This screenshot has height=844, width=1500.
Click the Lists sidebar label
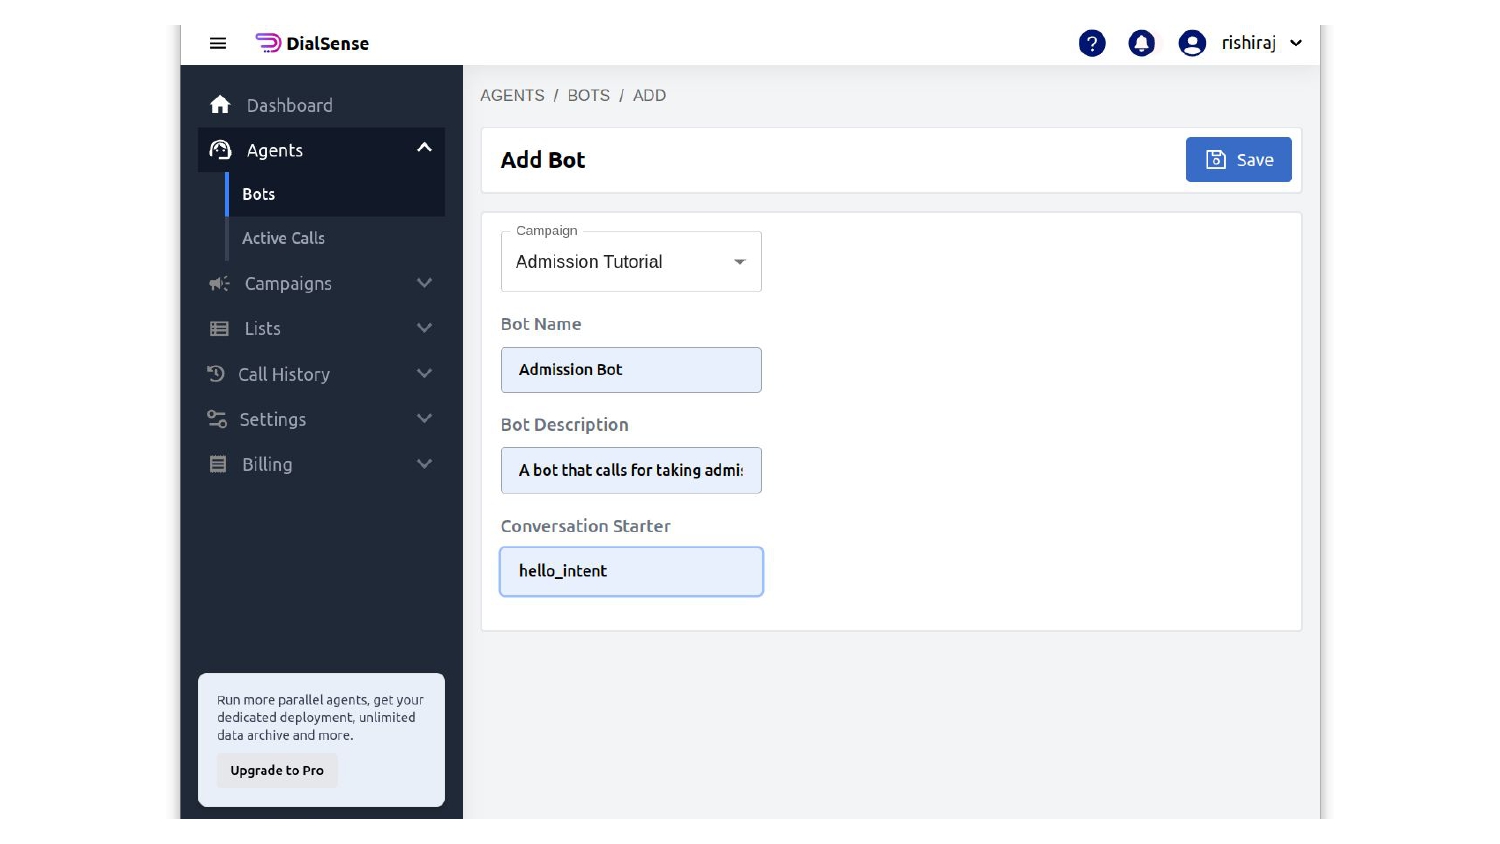[x=262, y=329]
